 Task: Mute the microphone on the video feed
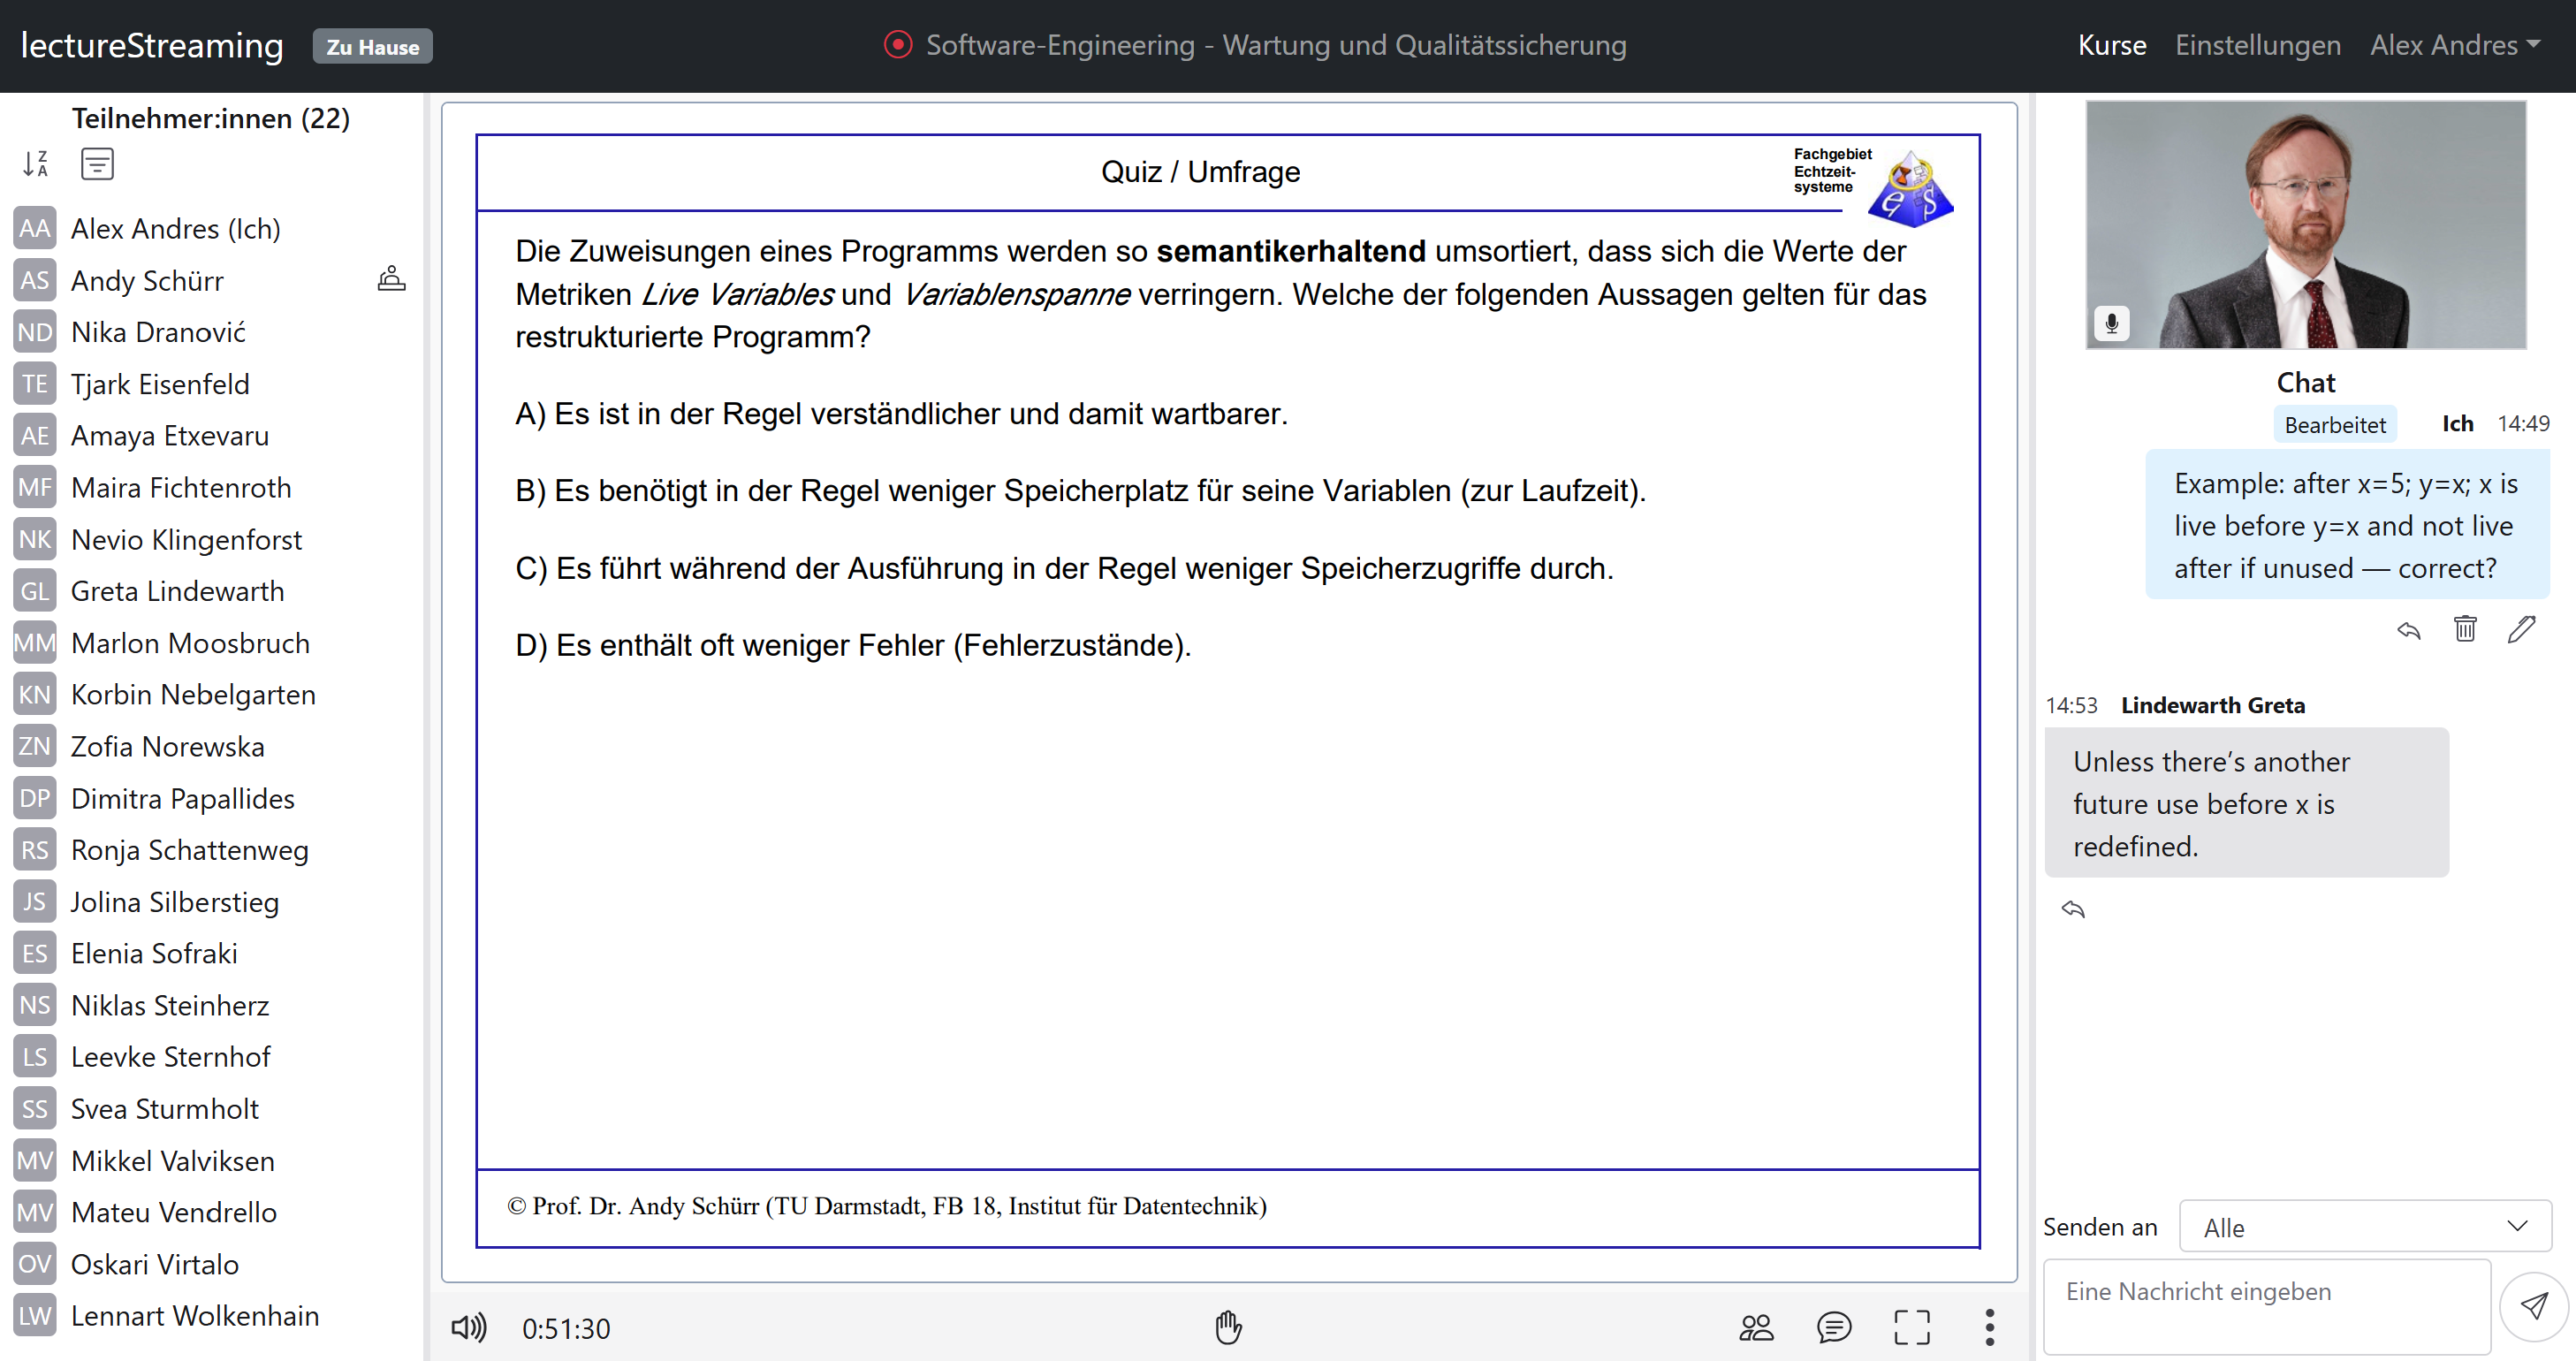[2112, 322]
